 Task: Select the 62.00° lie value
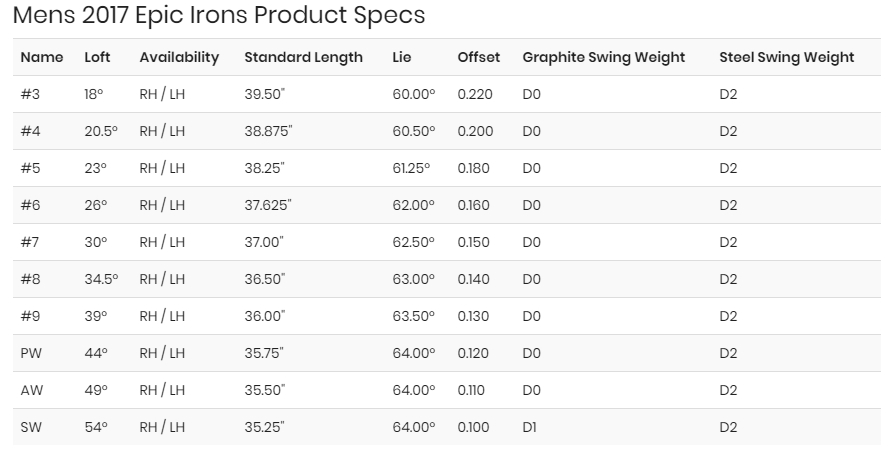point(414,206)
